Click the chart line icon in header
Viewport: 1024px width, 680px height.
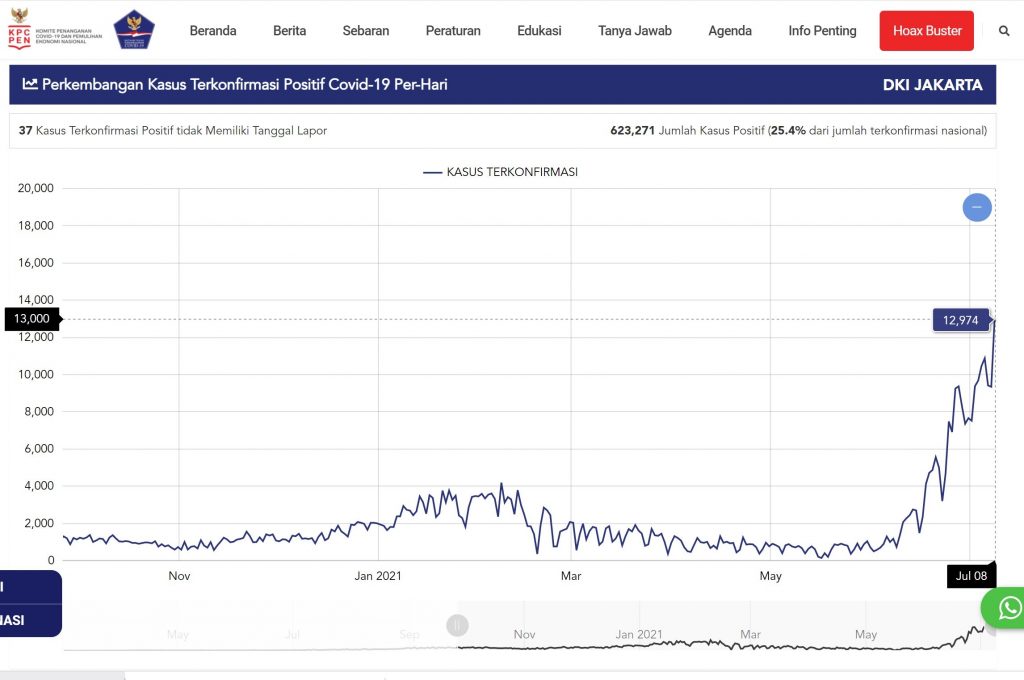point(30,85)
